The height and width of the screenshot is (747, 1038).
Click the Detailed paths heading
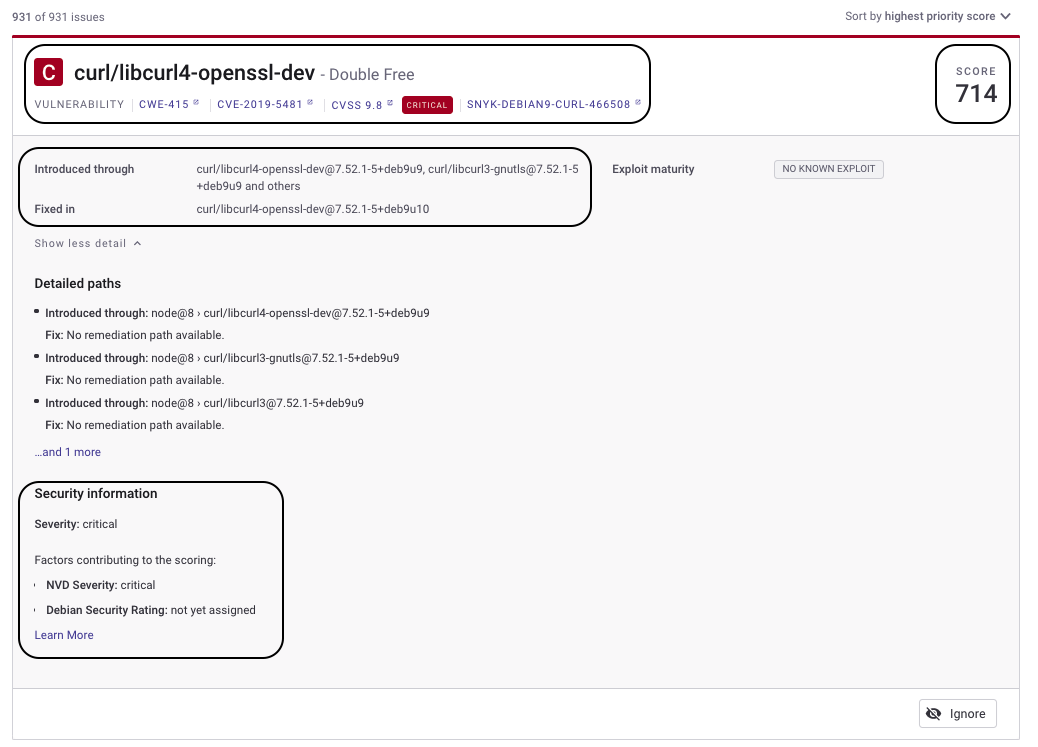tap(77, 283)
